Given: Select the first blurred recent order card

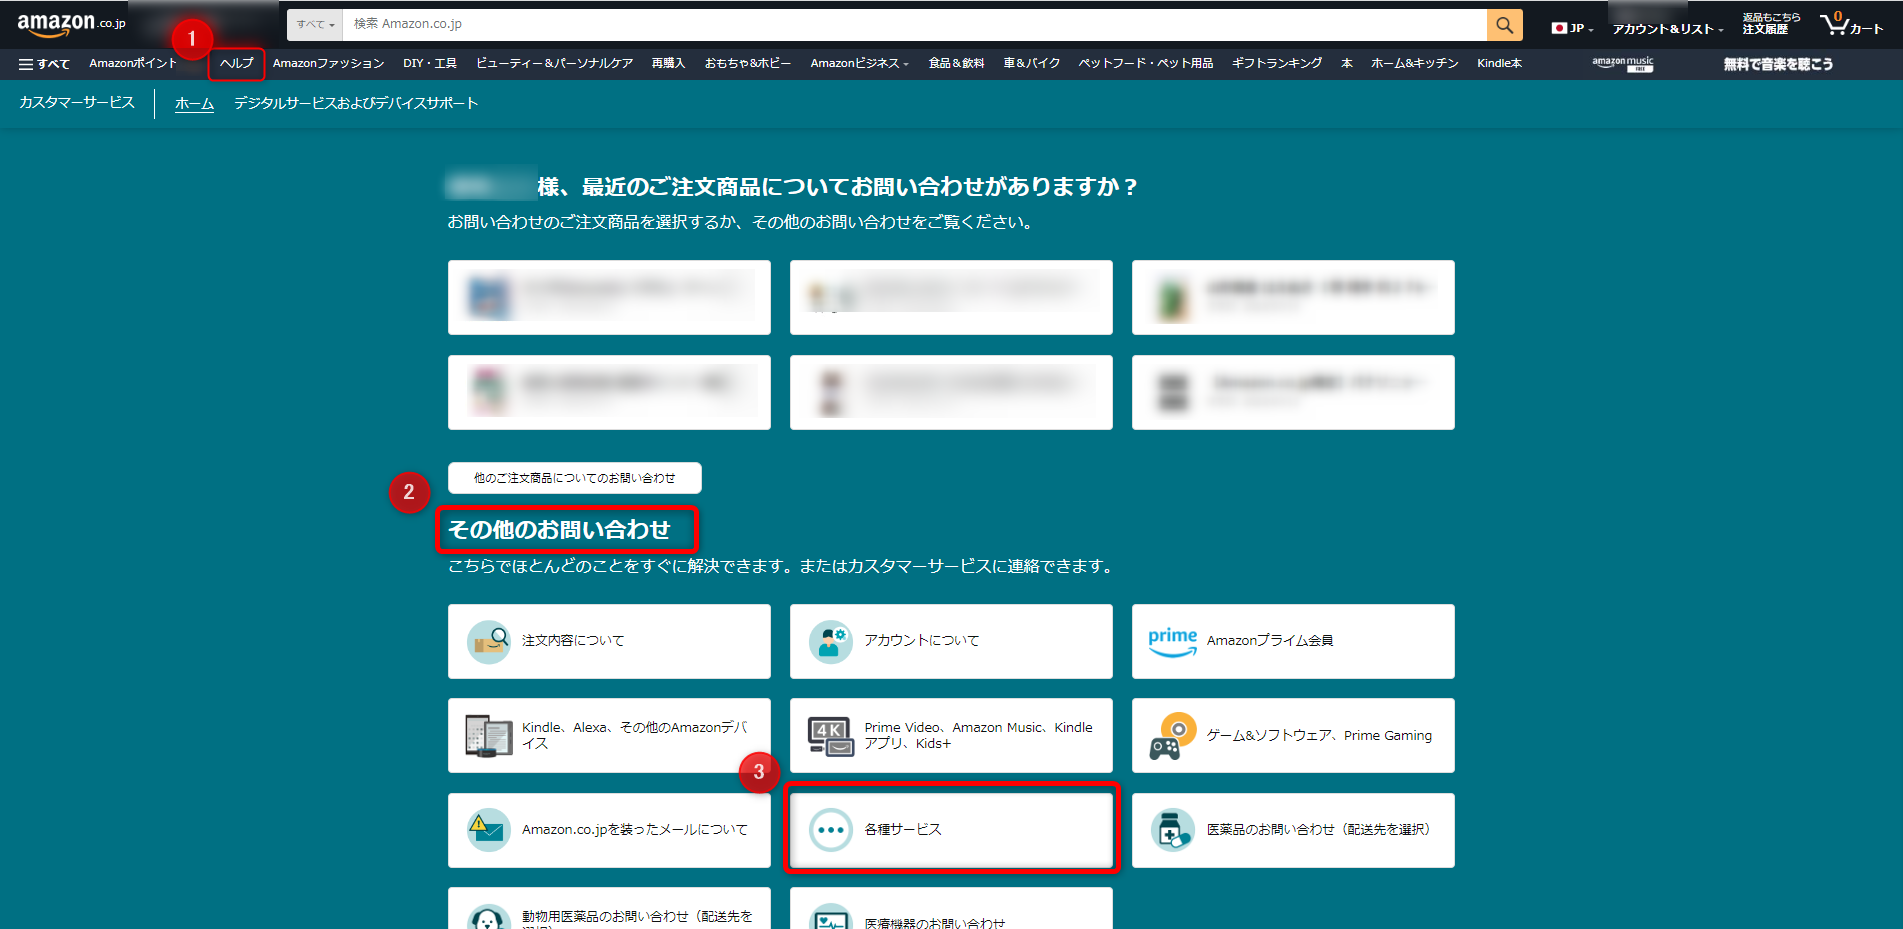Looking at the screenshot, I should [609, 297].
